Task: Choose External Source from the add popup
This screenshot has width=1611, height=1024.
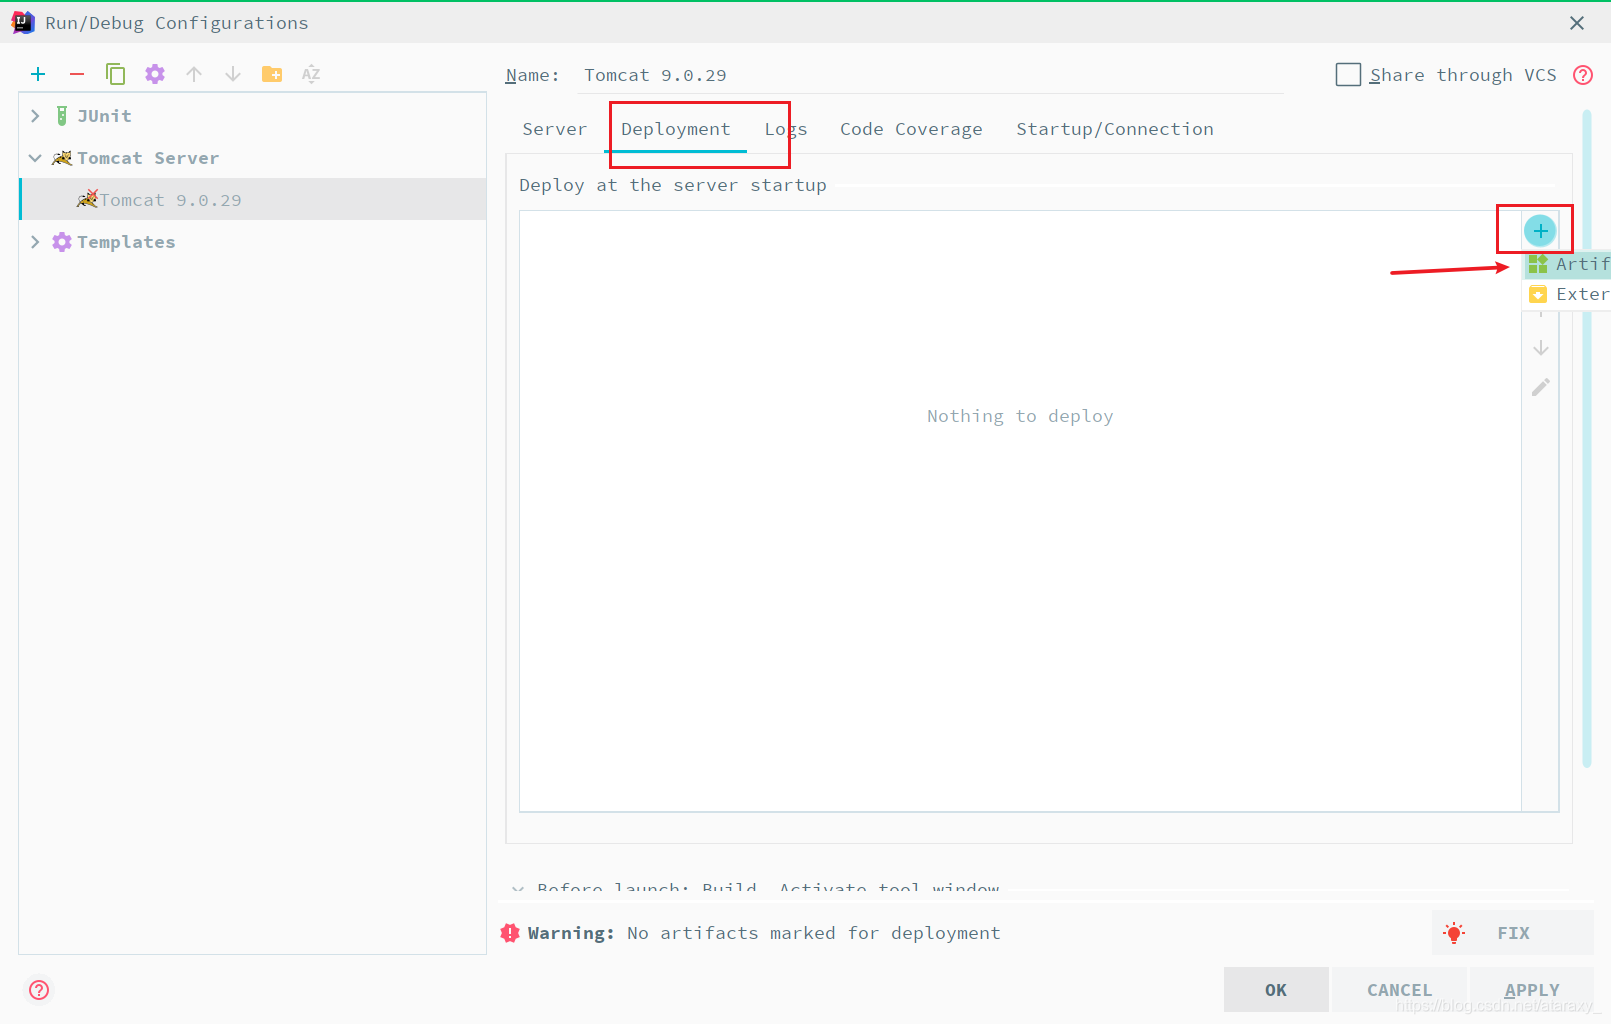Action: coord(1567,294)
